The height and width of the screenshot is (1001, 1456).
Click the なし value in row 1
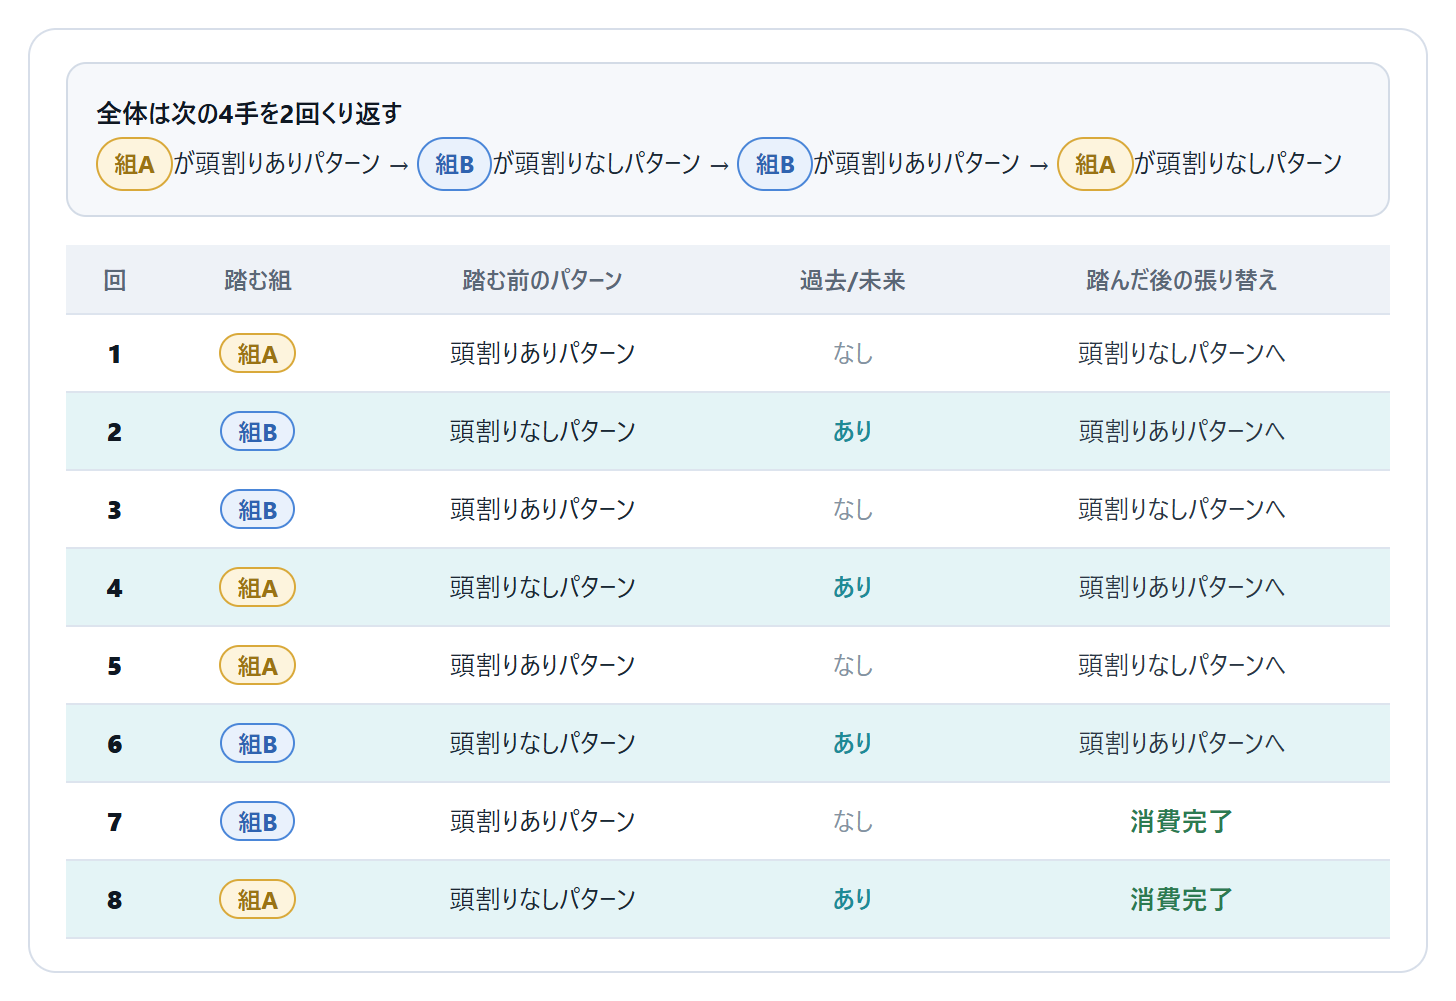click(x=852, y=353)
